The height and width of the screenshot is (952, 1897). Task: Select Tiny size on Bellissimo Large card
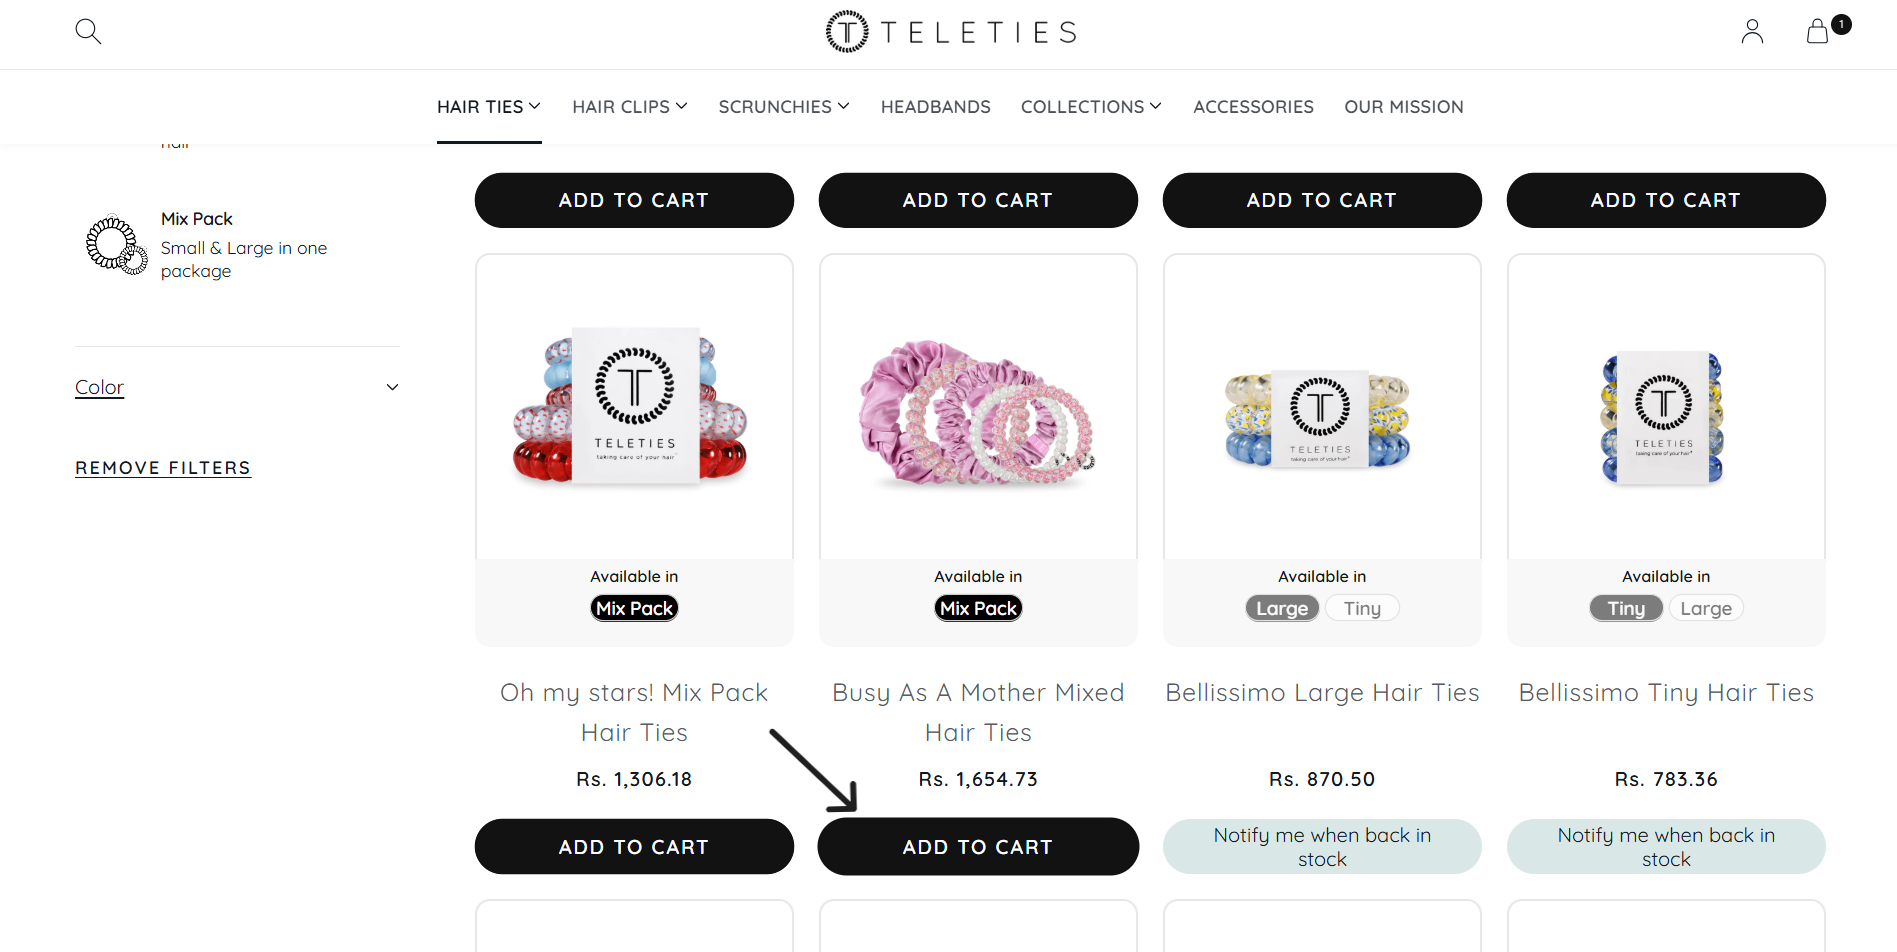(1362, 608)
